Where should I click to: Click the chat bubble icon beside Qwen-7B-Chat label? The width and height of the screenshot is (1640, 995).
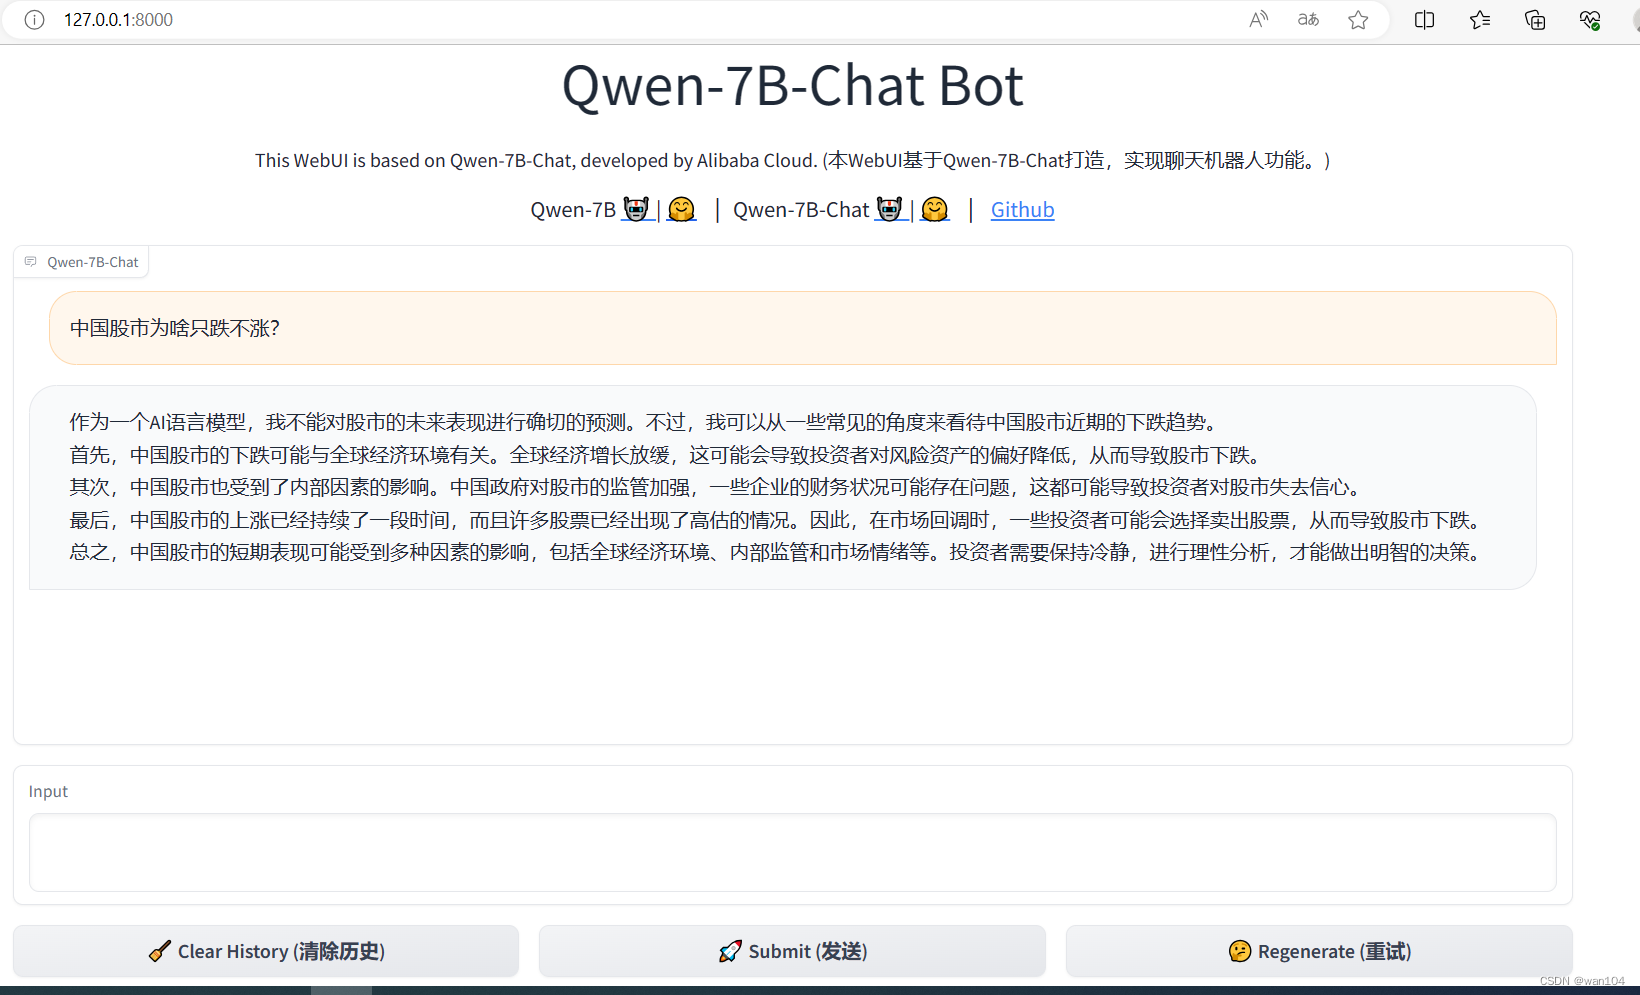(x=30, y=262)
